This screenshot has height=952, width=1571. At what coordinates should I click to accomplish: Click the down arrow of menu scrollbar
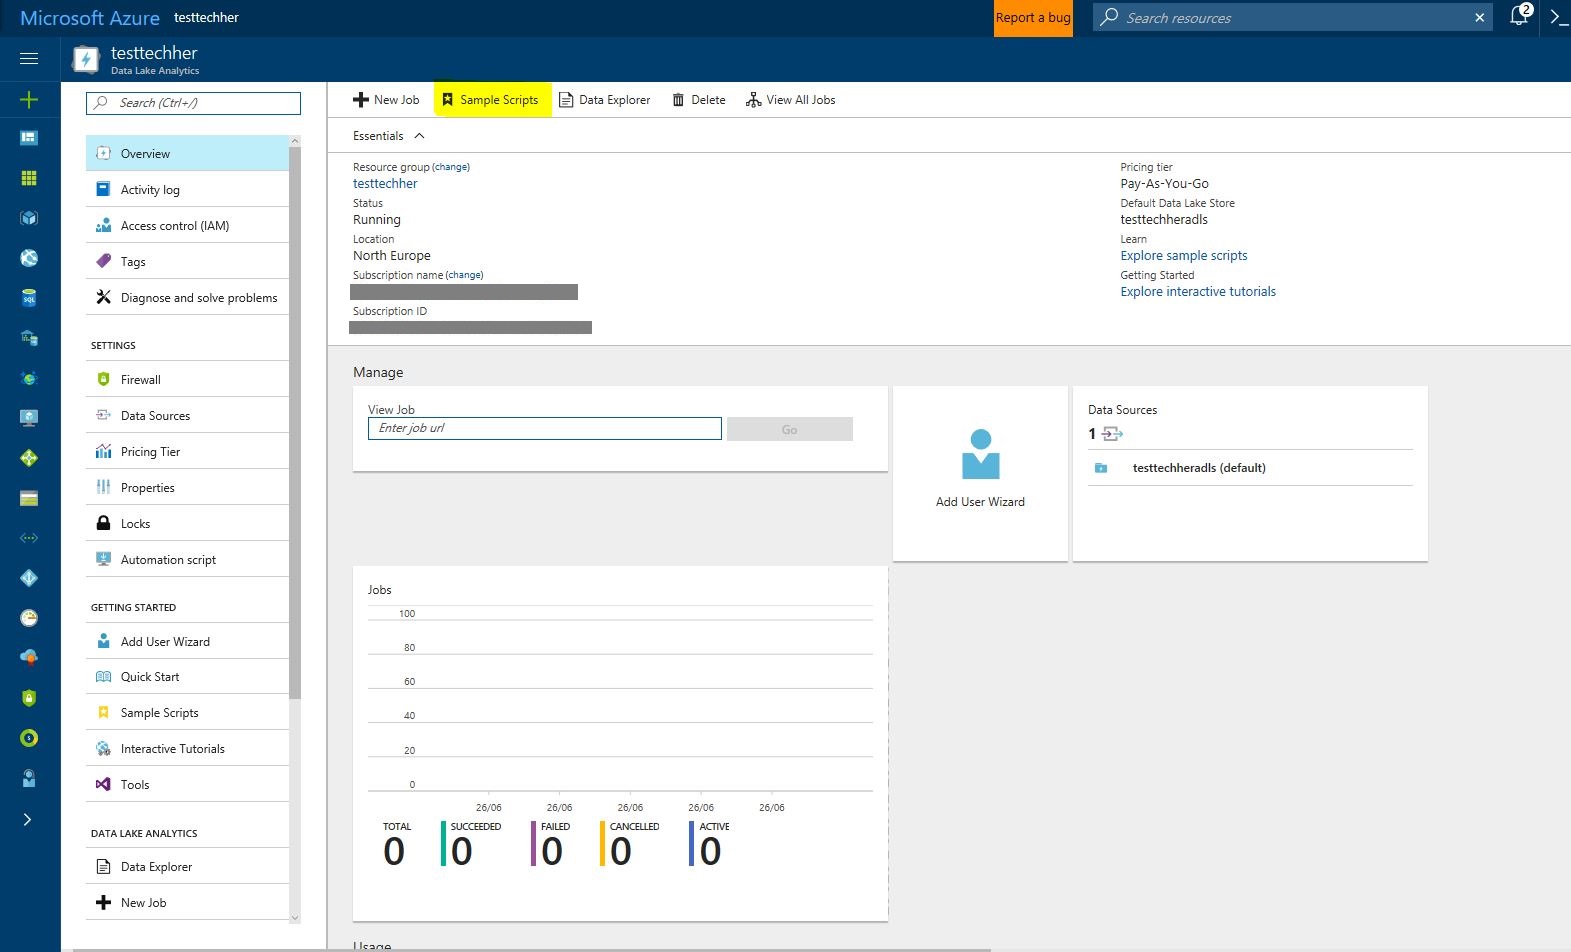295,917
